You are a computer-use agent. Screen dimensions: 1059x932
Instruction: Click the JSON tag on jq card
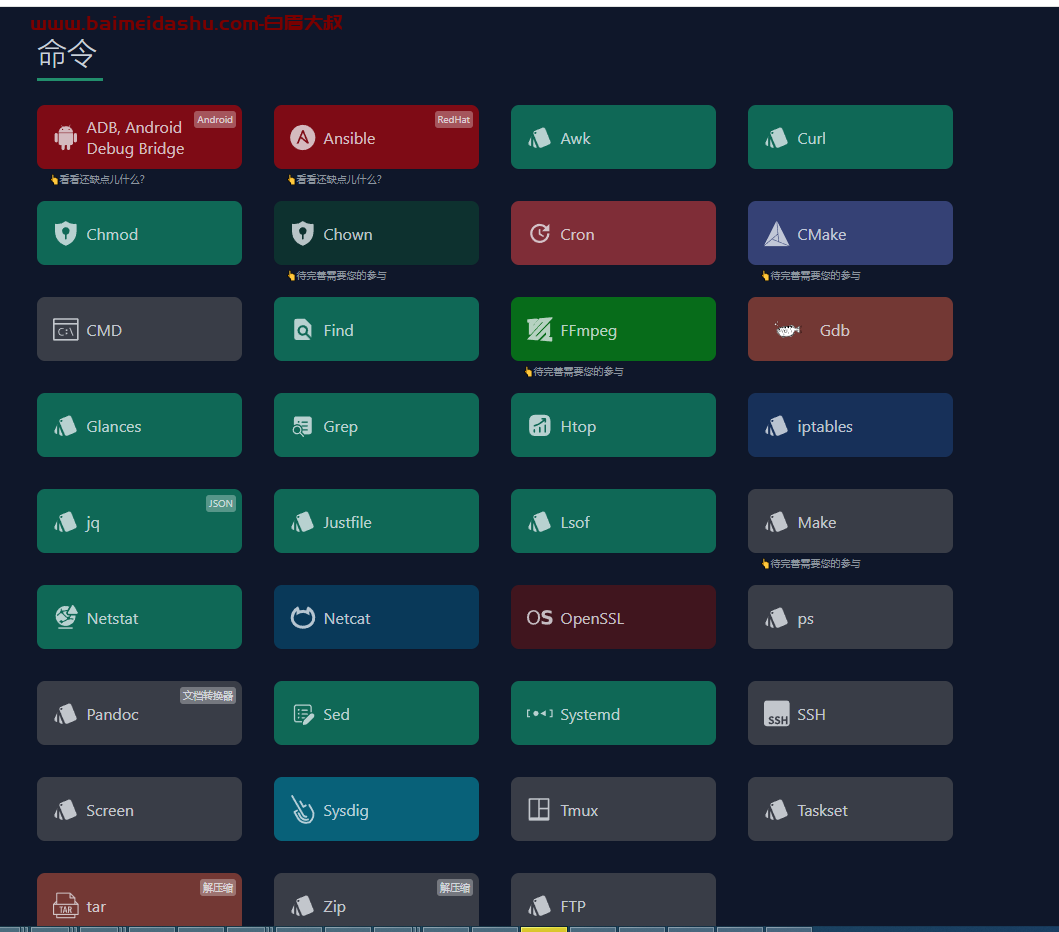(x=220, y=503)
